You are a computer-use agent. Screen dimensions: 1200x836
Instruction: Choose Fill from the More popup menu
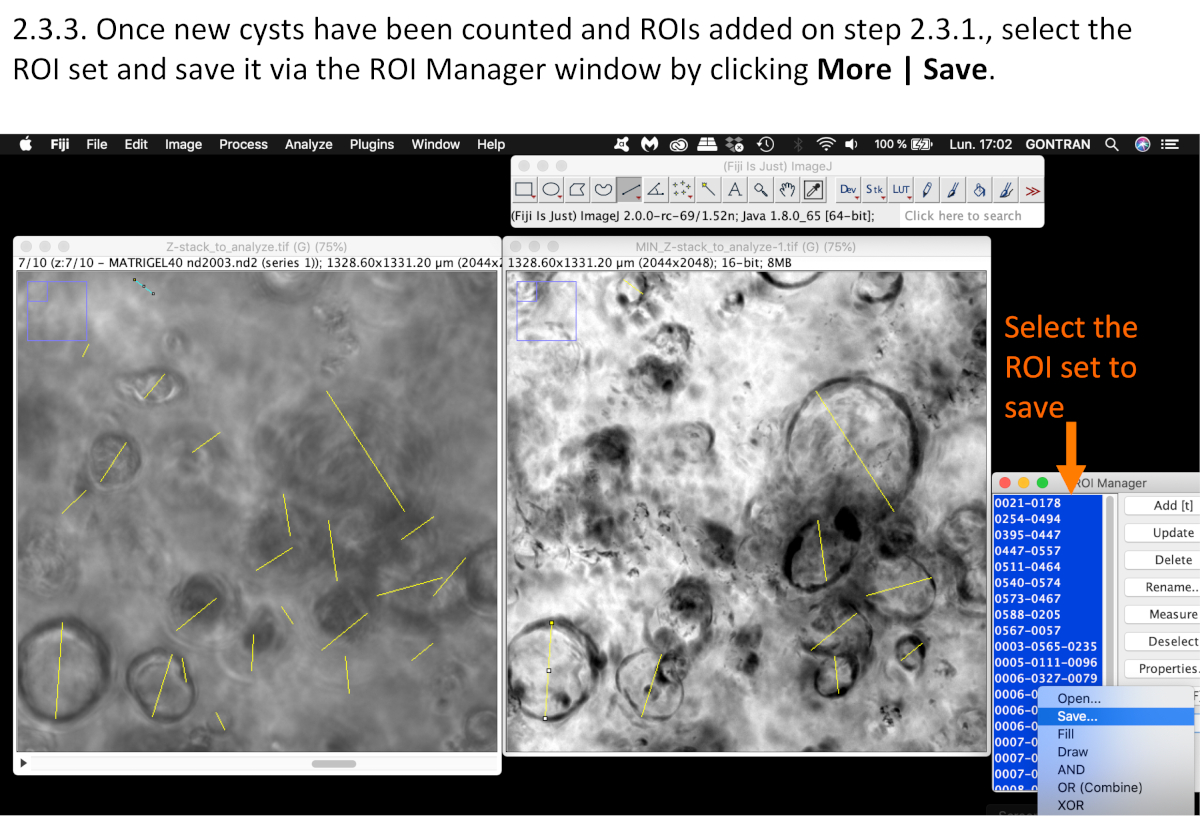coord(1116,734)
